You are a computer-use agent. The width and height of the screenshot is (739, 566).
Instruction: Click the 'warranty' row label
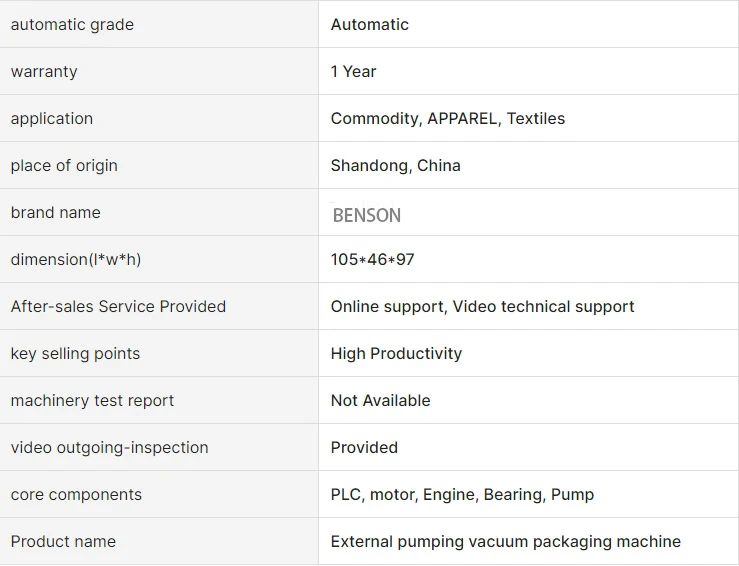44,72
